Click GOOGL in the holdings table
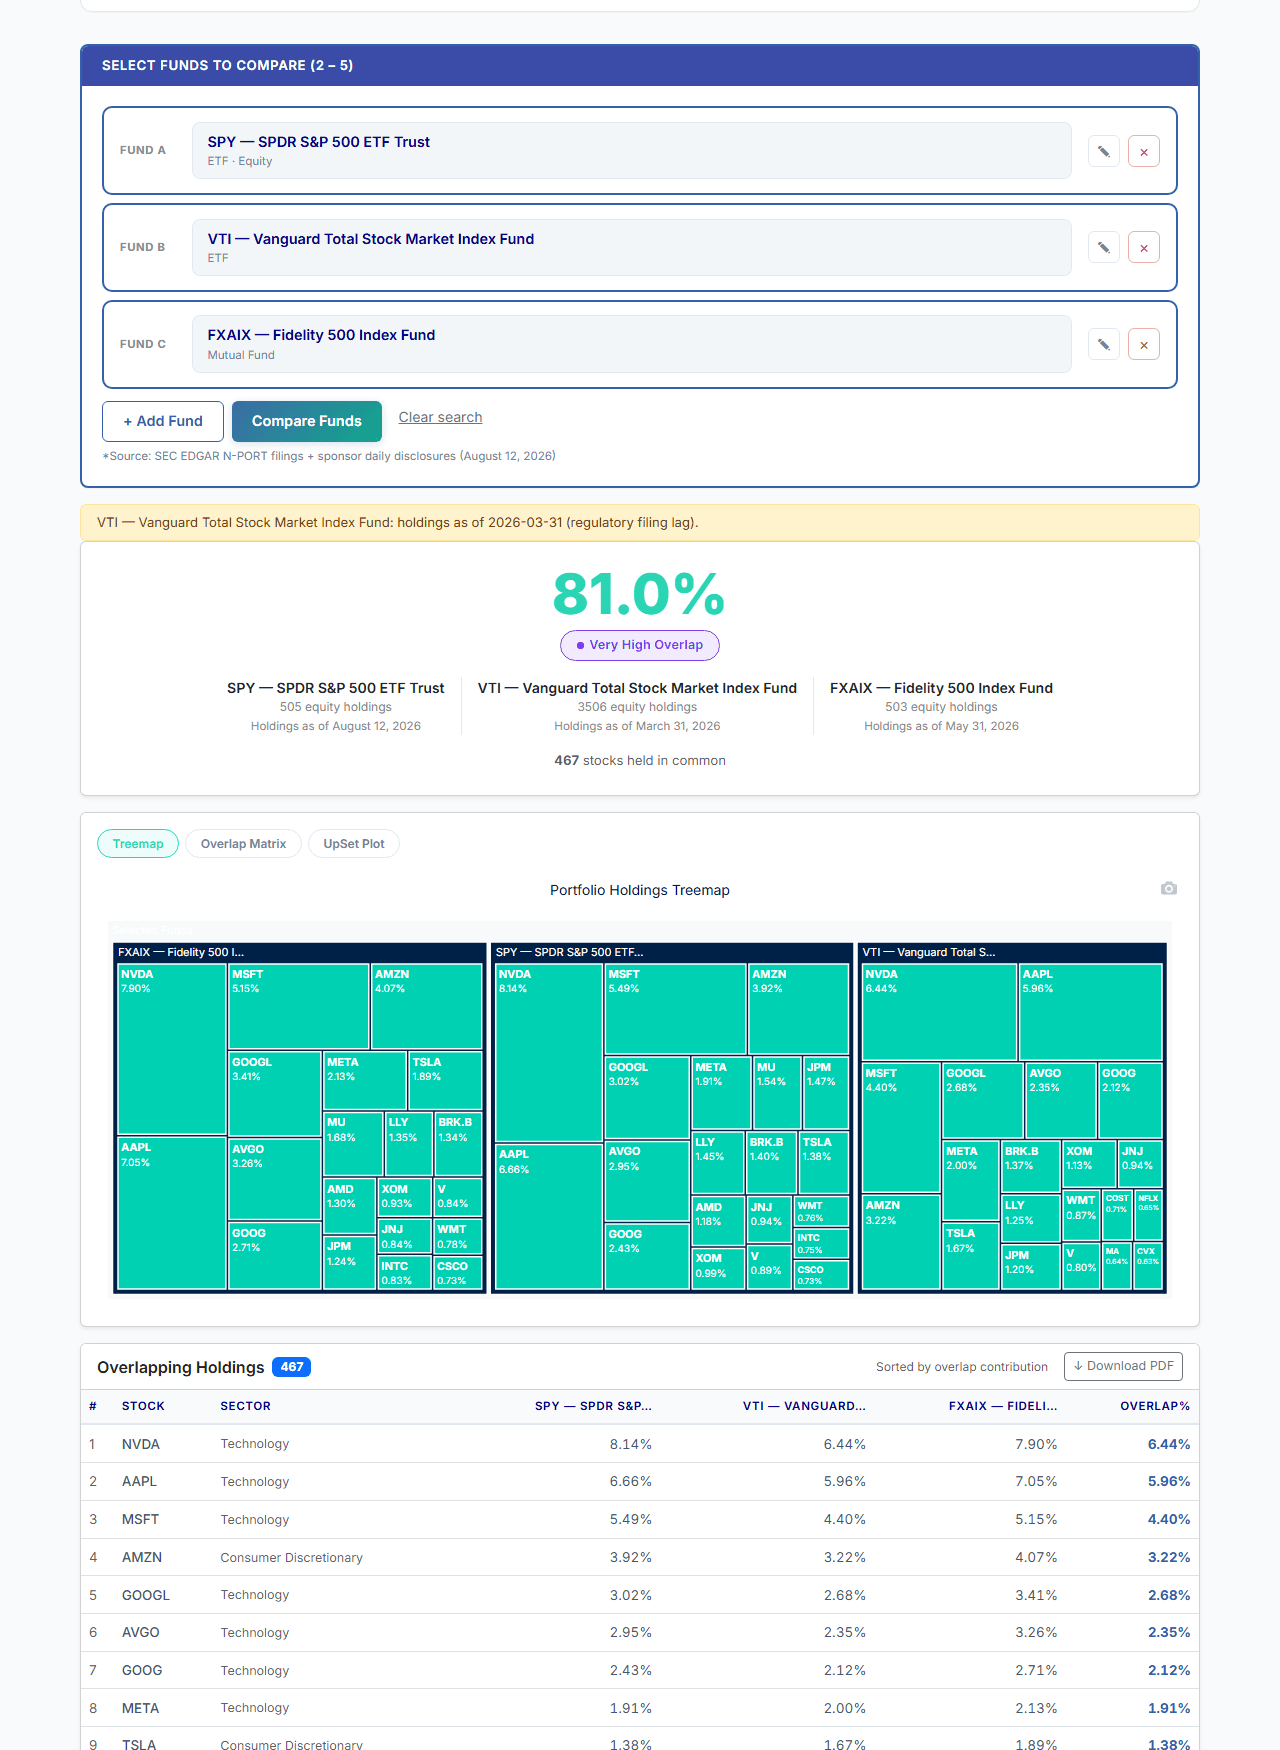The height and width of the screenshot is (1750, 1280). pos(146,1595)
